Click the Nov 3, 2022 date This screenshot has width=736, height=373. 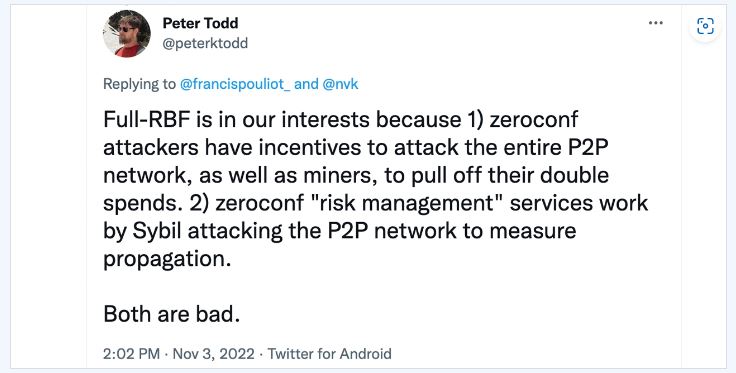(x=214, y=353)
